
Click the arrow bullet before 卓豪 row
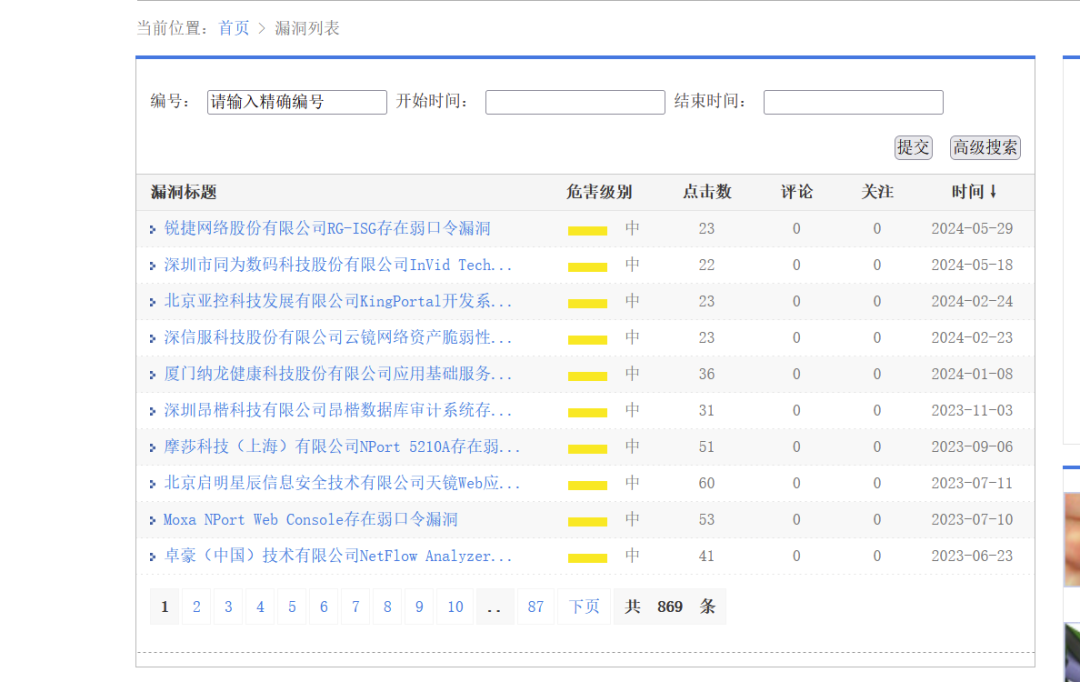tap(153, 557)
